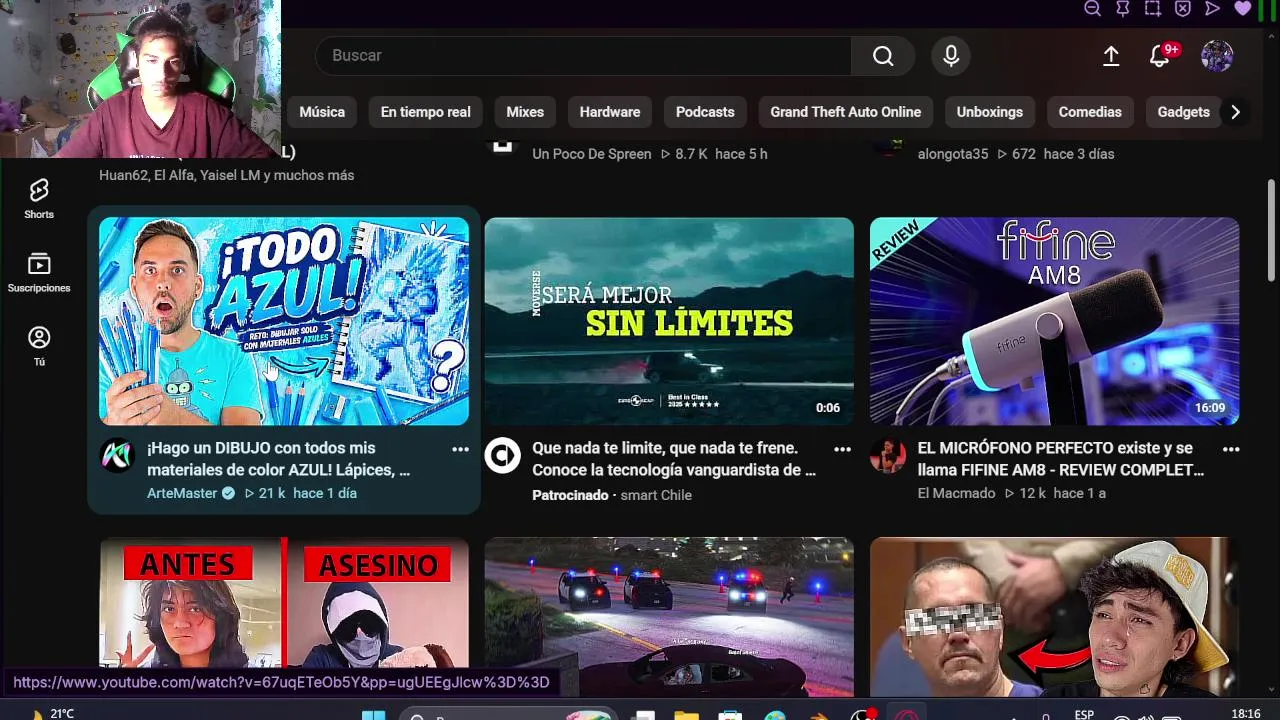
Task: Select the Podcasts chip
Action: tap(705, 112)
